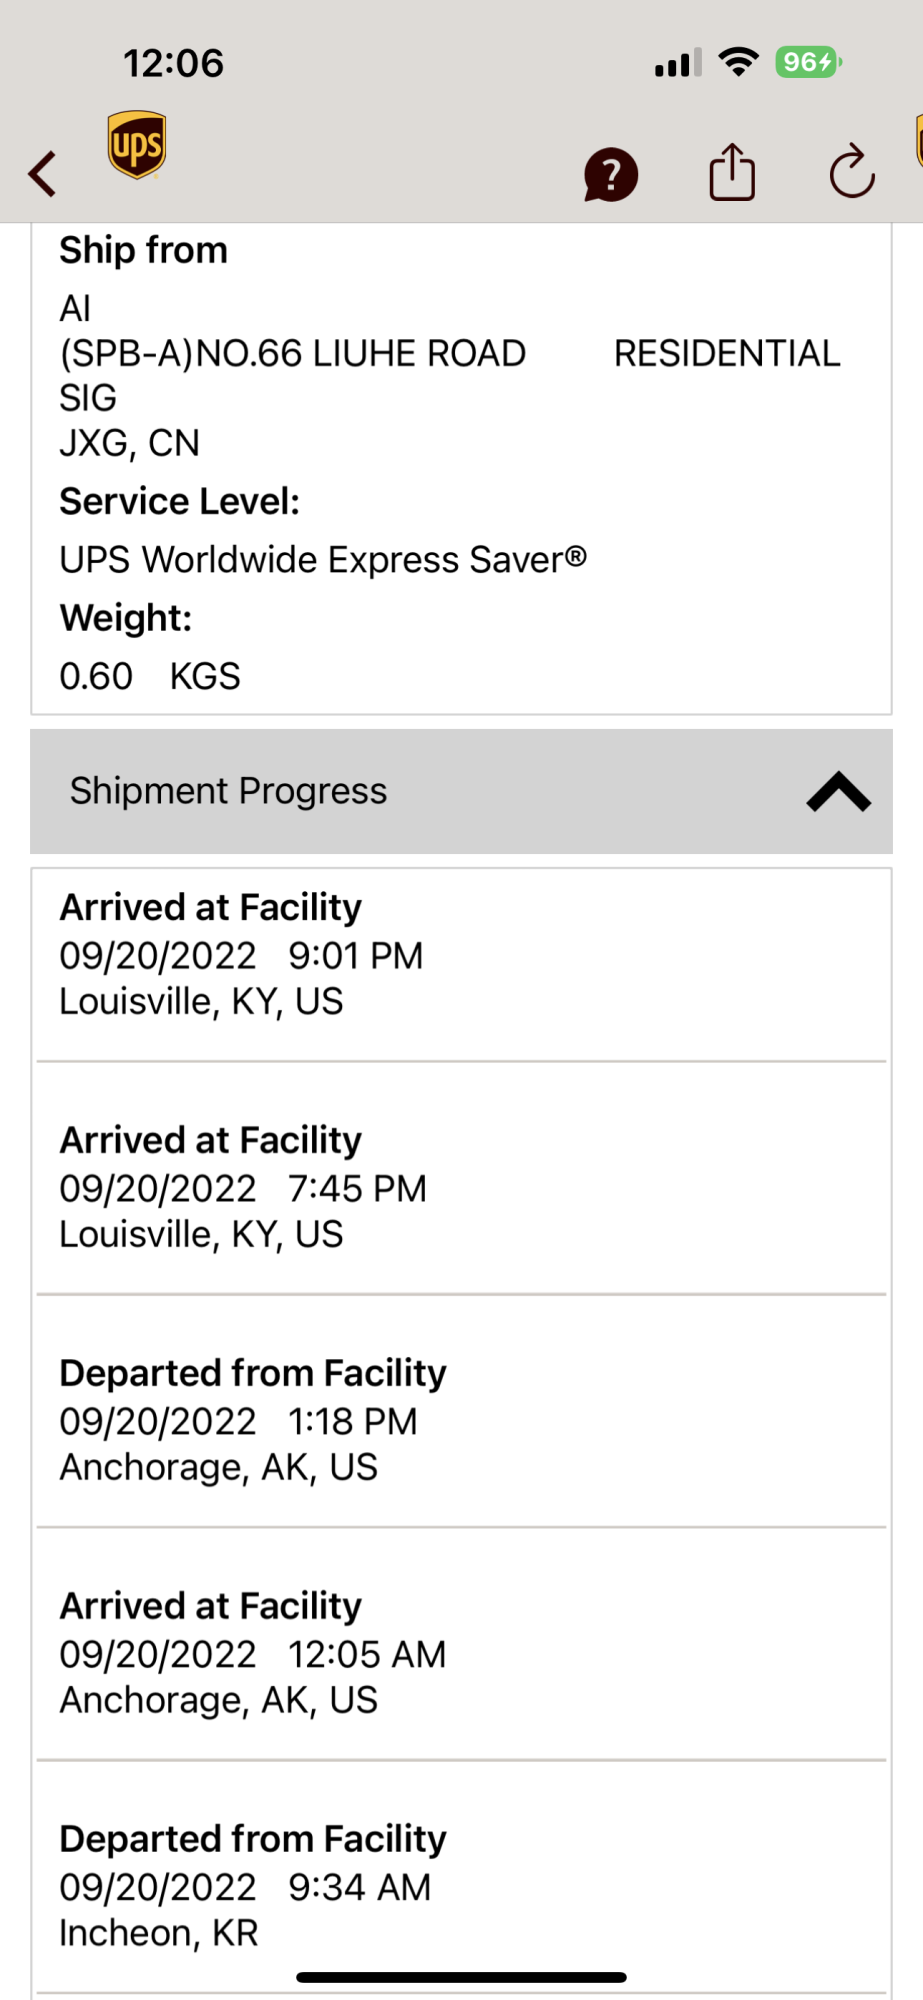This screenshot has height=2000, width=923.
Task: Tap the cellular signal bars icon
Action: 678,64
